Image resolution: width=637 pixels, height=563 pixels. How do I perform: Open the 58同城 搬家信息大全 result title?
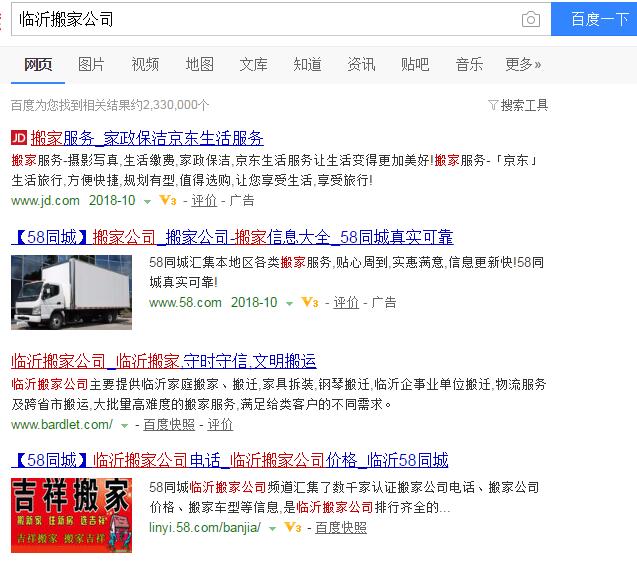232,237
